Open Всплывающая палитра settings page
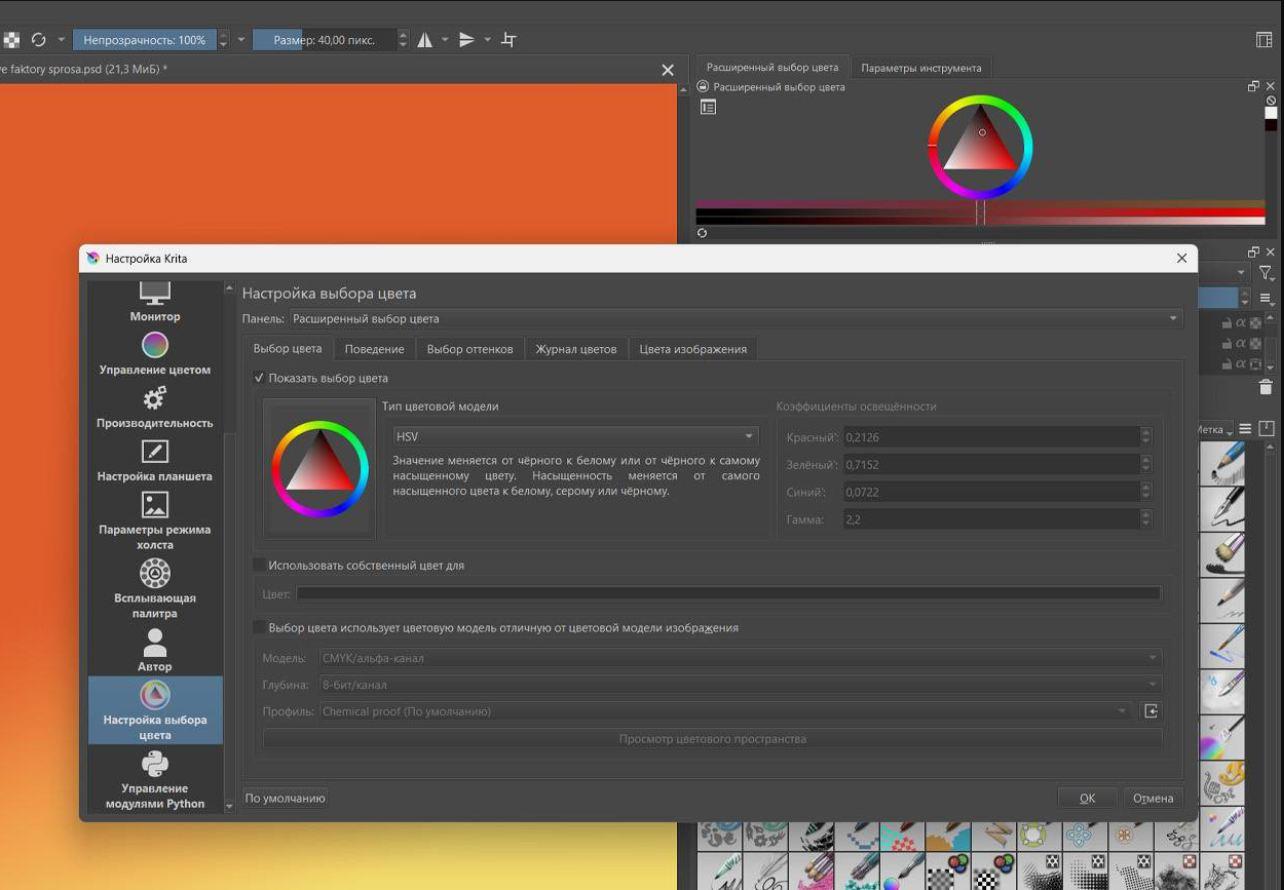Viewport: 1284px width, 890px height. (154, 589)
